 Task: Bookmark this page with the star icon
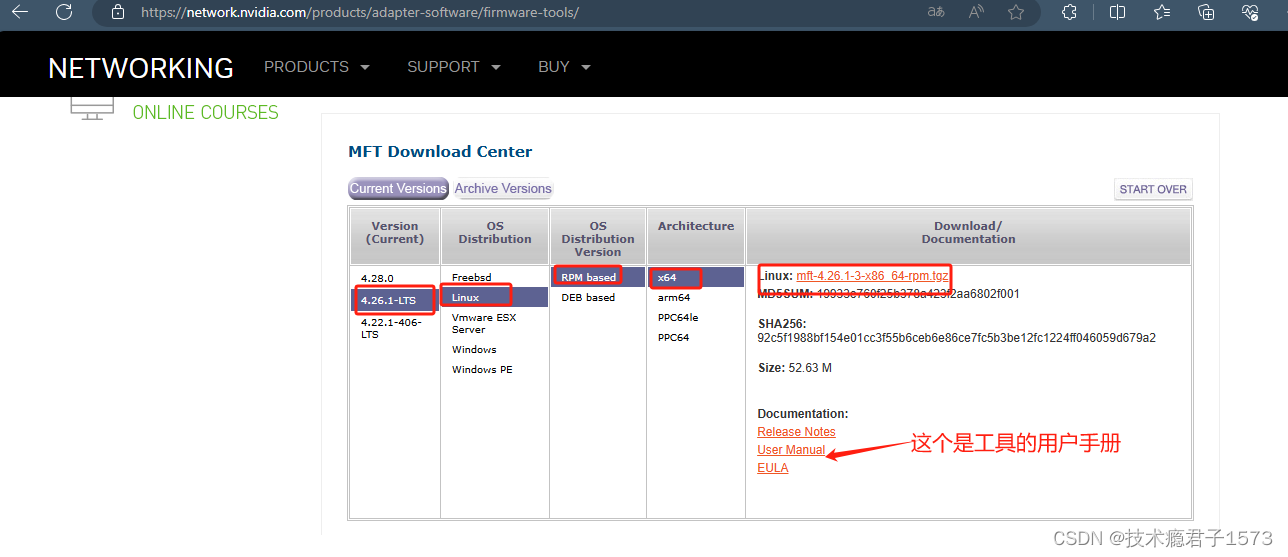pyautogui.click(x=1016, y=13)
